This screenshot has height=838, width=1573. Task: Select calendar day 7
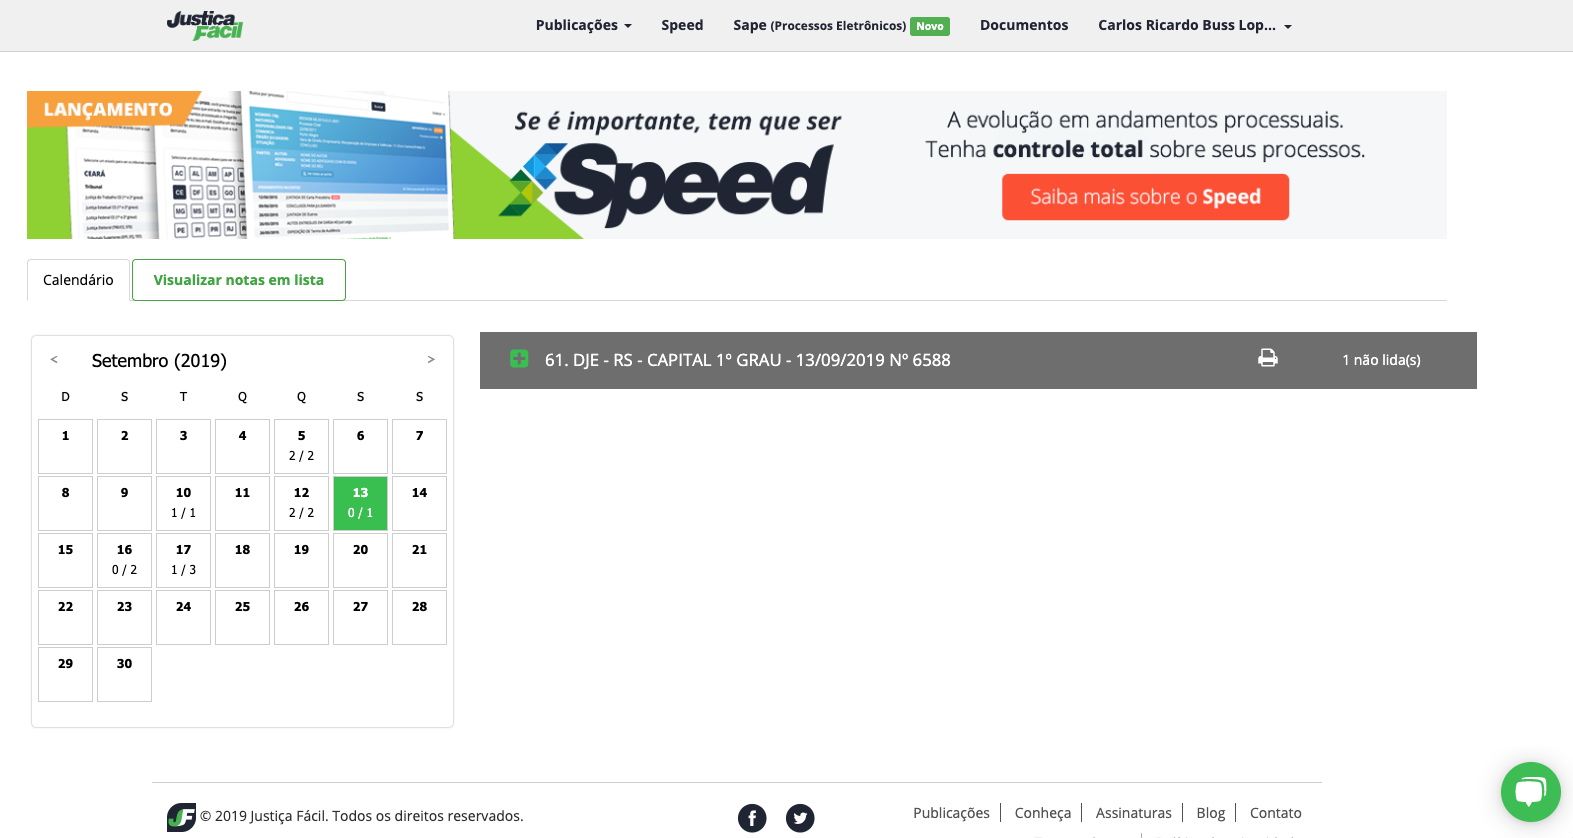click(x=419, y=446)
